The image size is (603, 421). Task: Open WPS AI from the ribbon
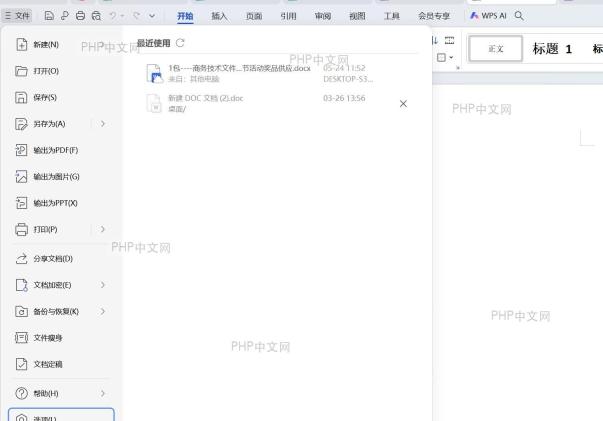[x=488, y=16]
